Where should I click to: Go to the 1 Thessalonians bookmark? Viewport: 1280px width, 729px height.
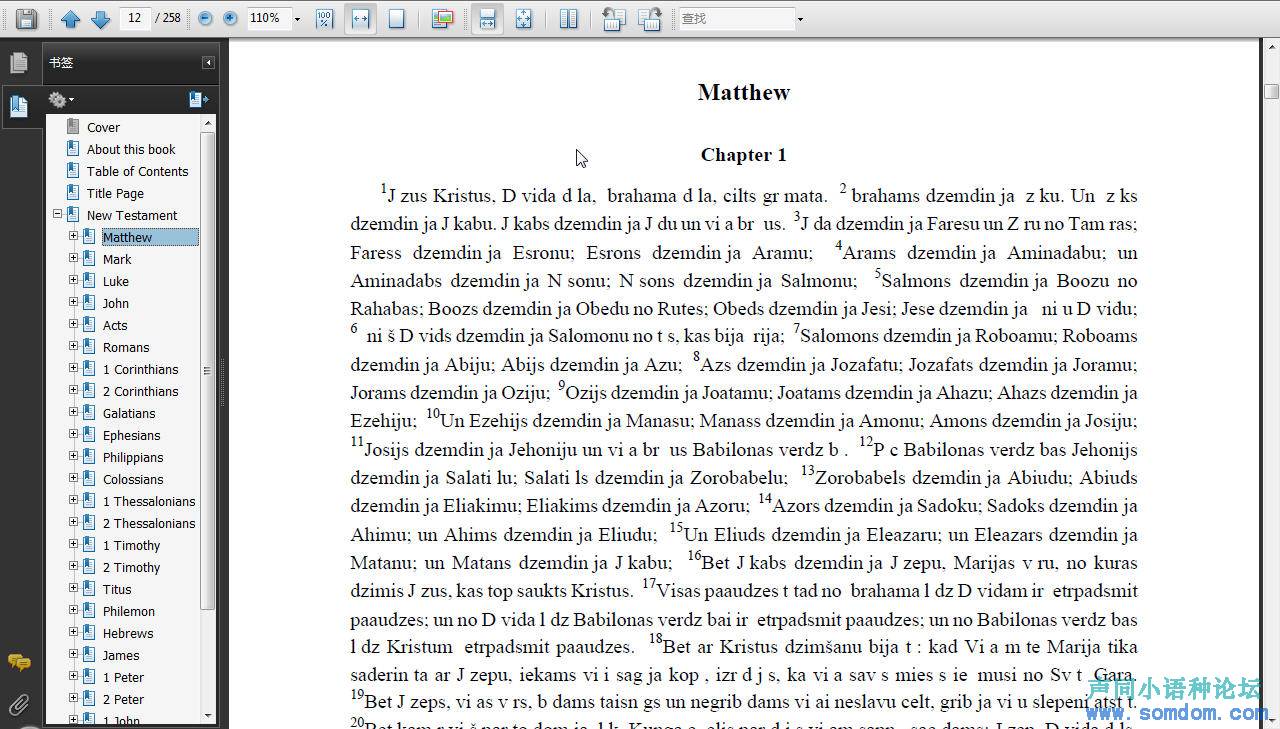pos(149,501)
